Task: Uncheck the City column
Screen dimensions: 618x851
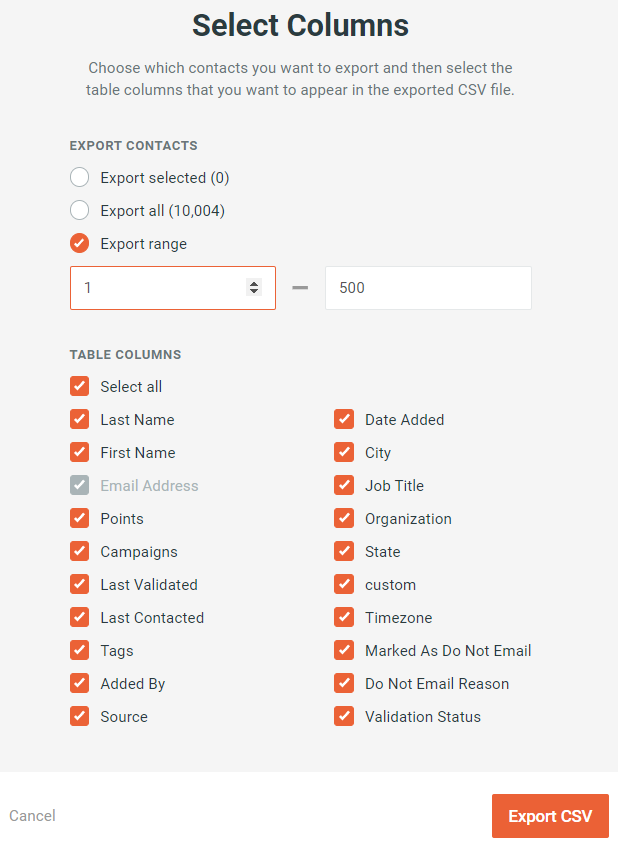Action: tap(343, 452)
